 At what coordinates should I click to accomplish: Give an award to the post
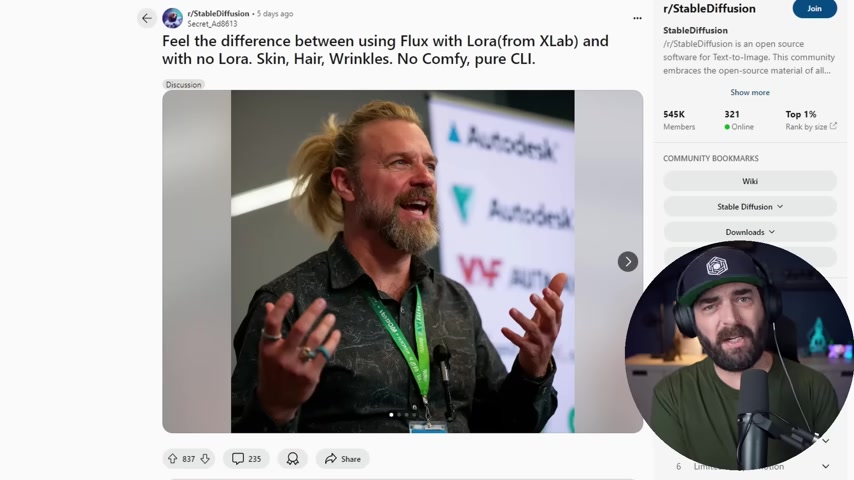point(292,459)
